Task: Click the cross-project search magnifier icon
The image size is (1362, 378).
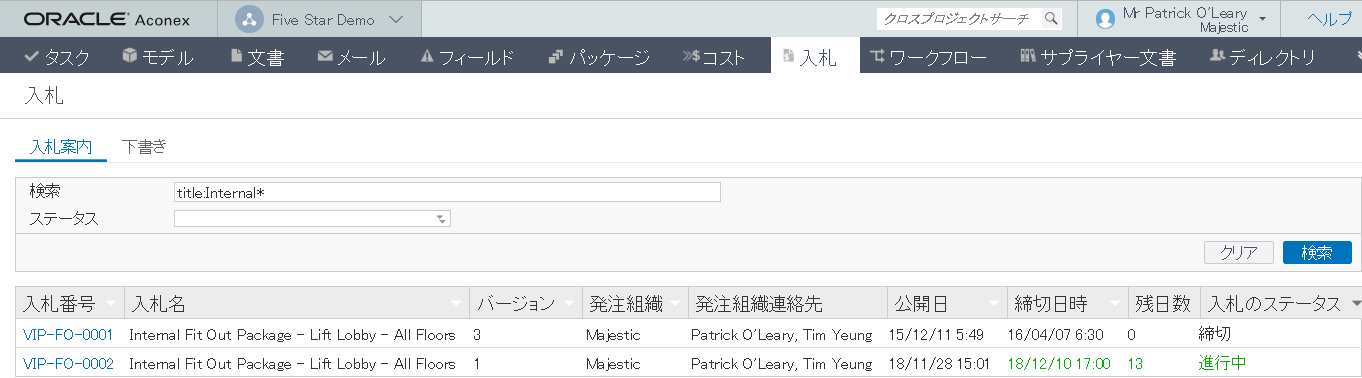Action: 1050,19
